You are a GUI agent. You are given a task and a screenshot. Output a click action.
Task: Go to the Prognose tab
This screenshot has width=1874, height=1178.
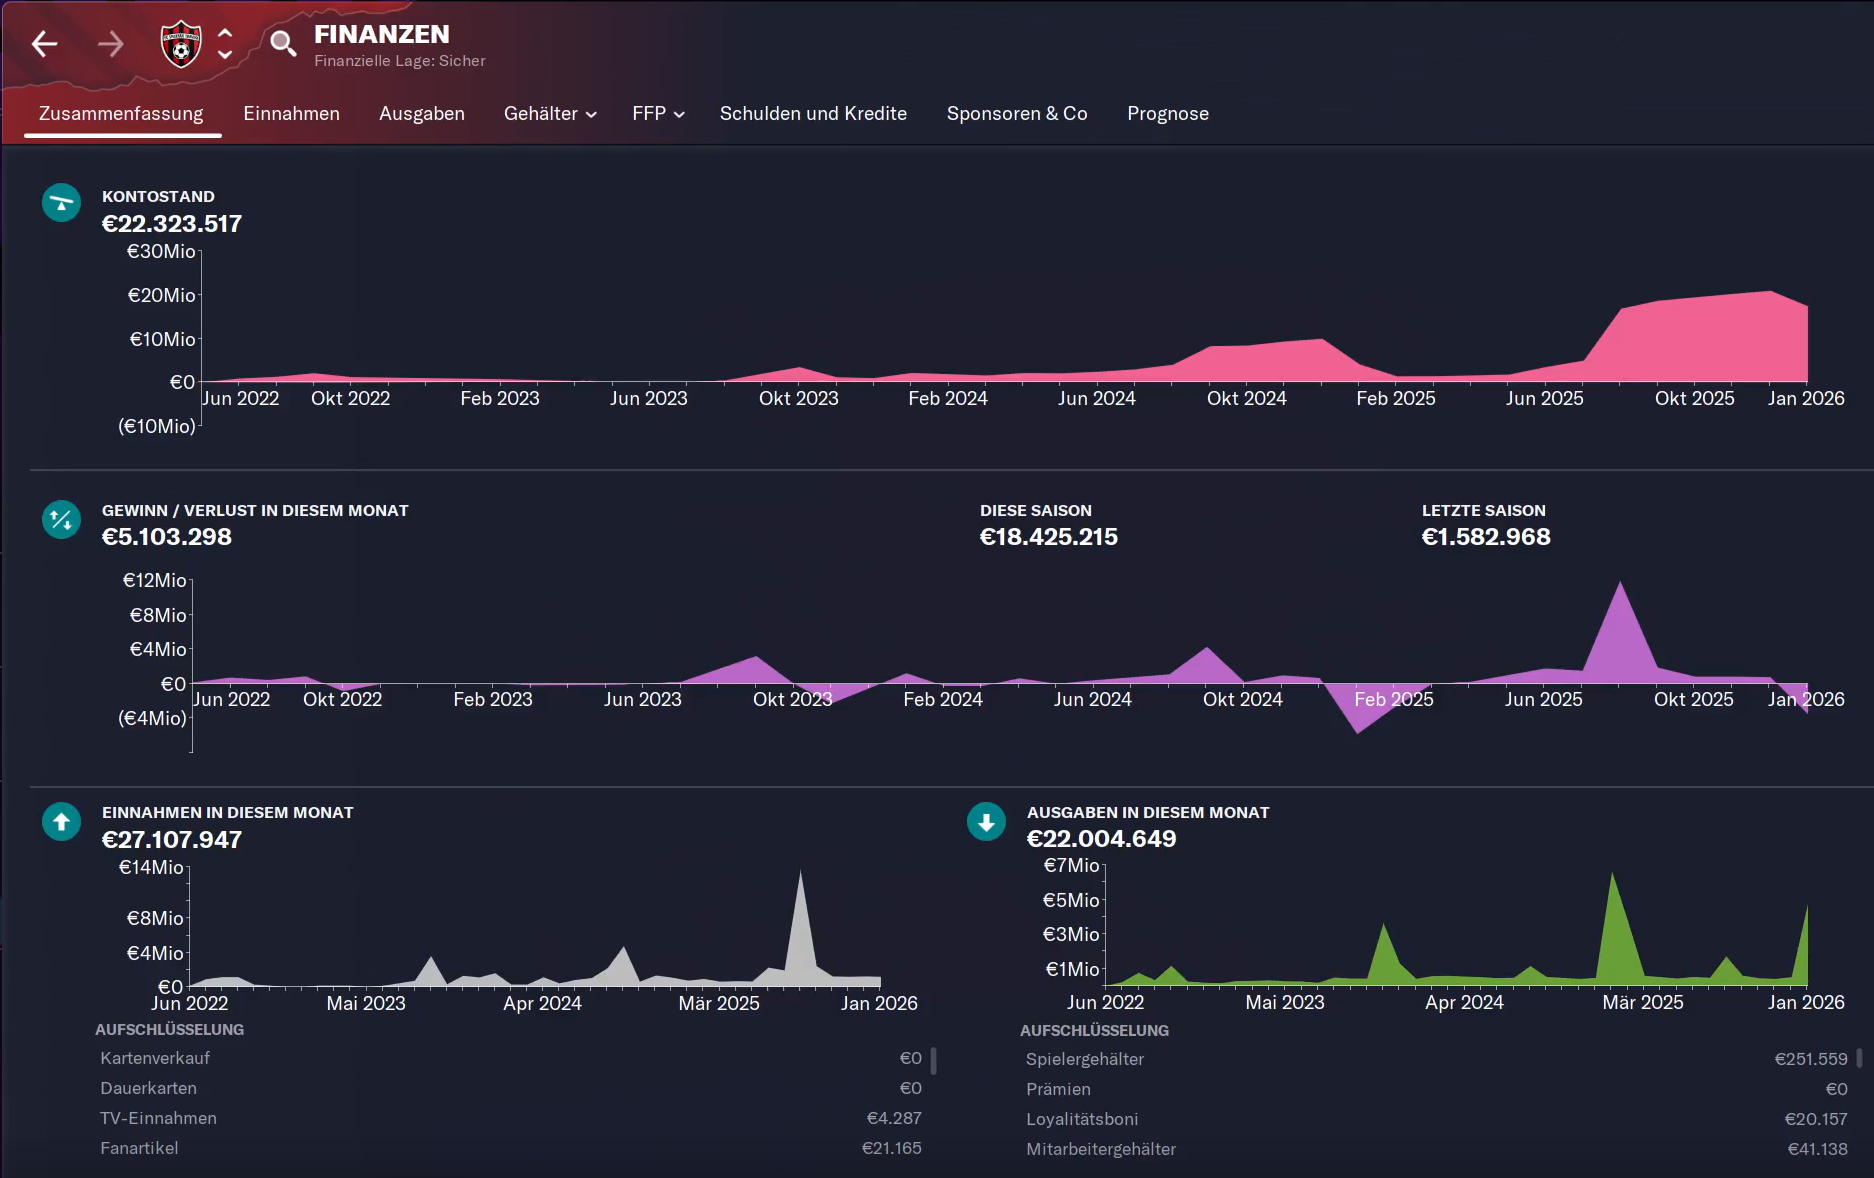1167,114
